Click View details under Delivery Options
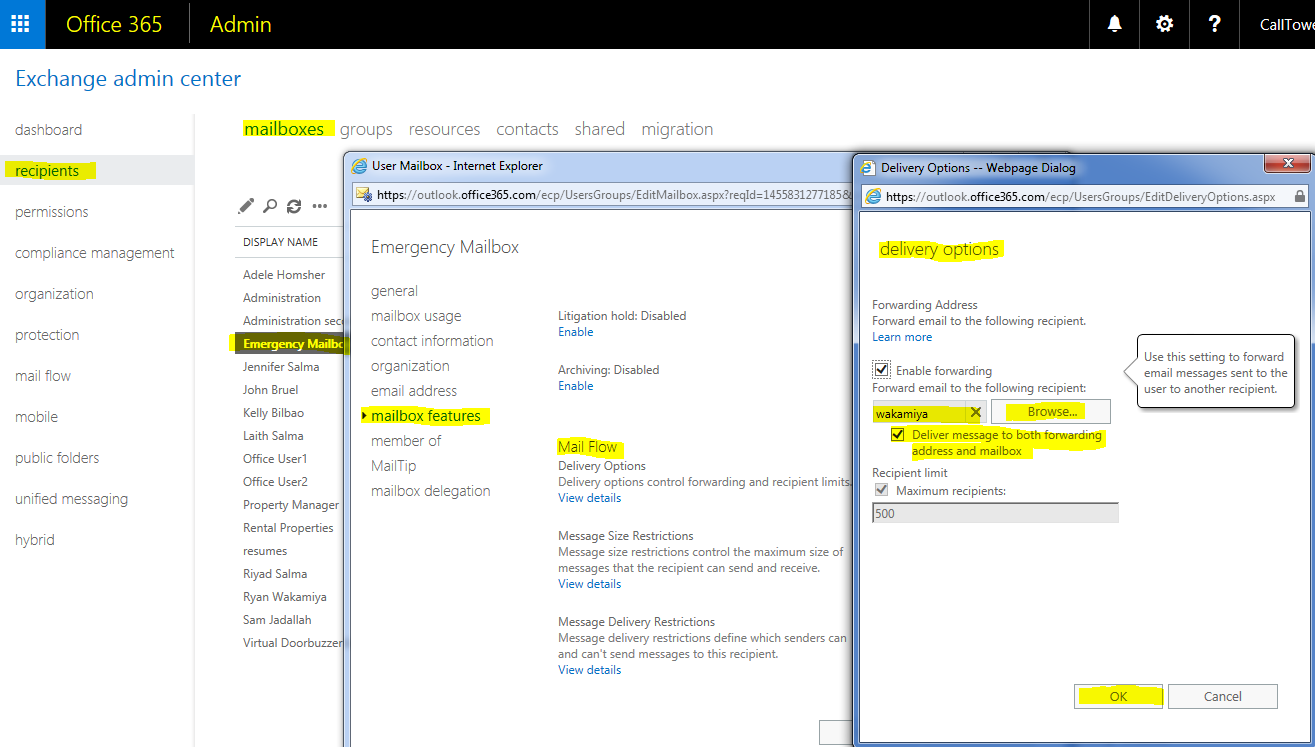Image resolution: width=1315 pixels, height=747 pixels. click(x=590, y=498)
